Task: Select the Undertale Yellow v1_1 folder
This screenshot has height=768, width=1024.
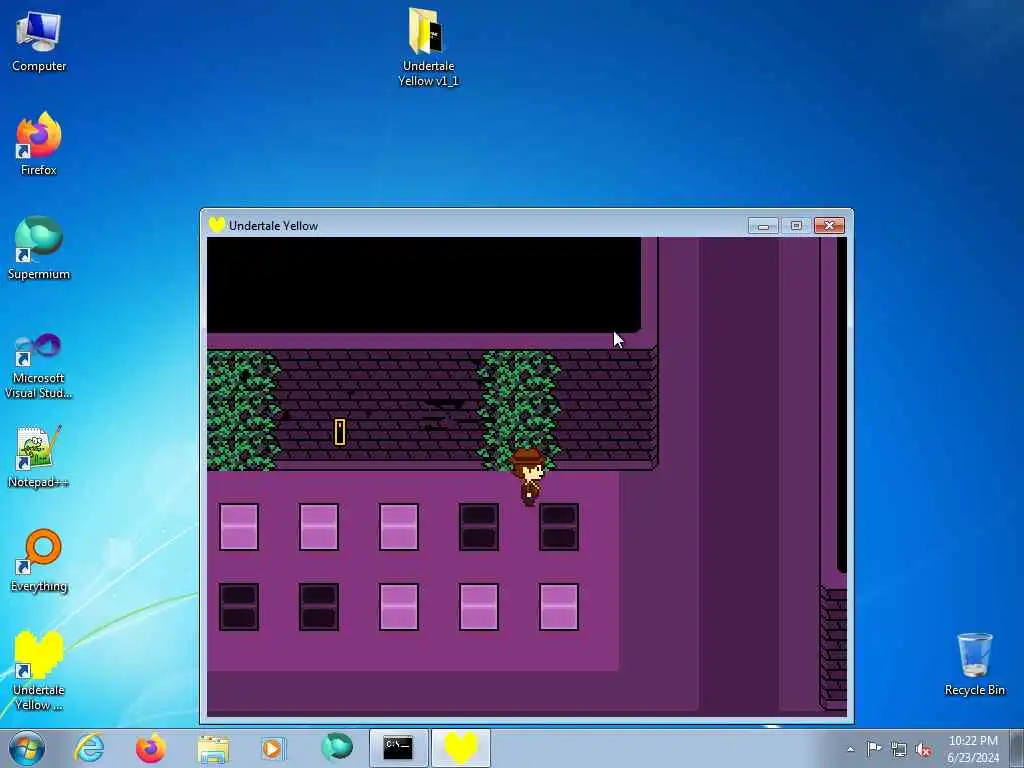Action: point(428,47)
